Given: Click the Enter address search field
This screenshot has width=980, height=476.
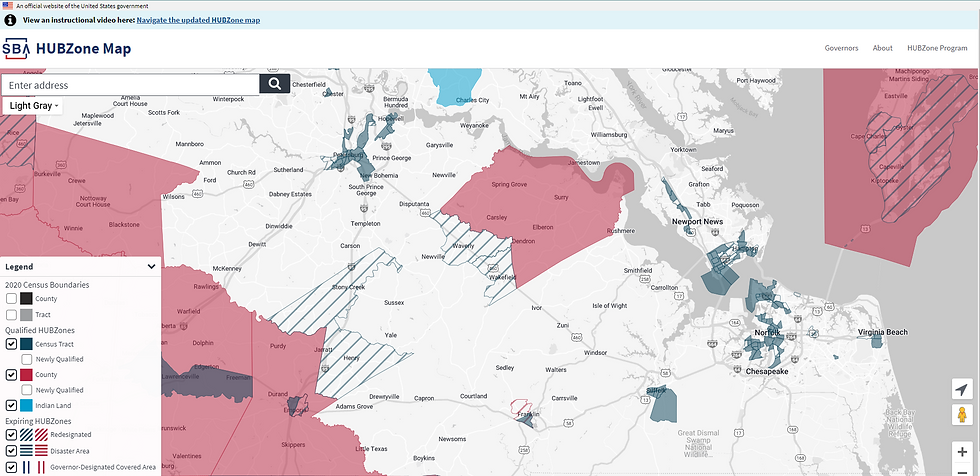Looking at the screenshot, I should (131, 85).
